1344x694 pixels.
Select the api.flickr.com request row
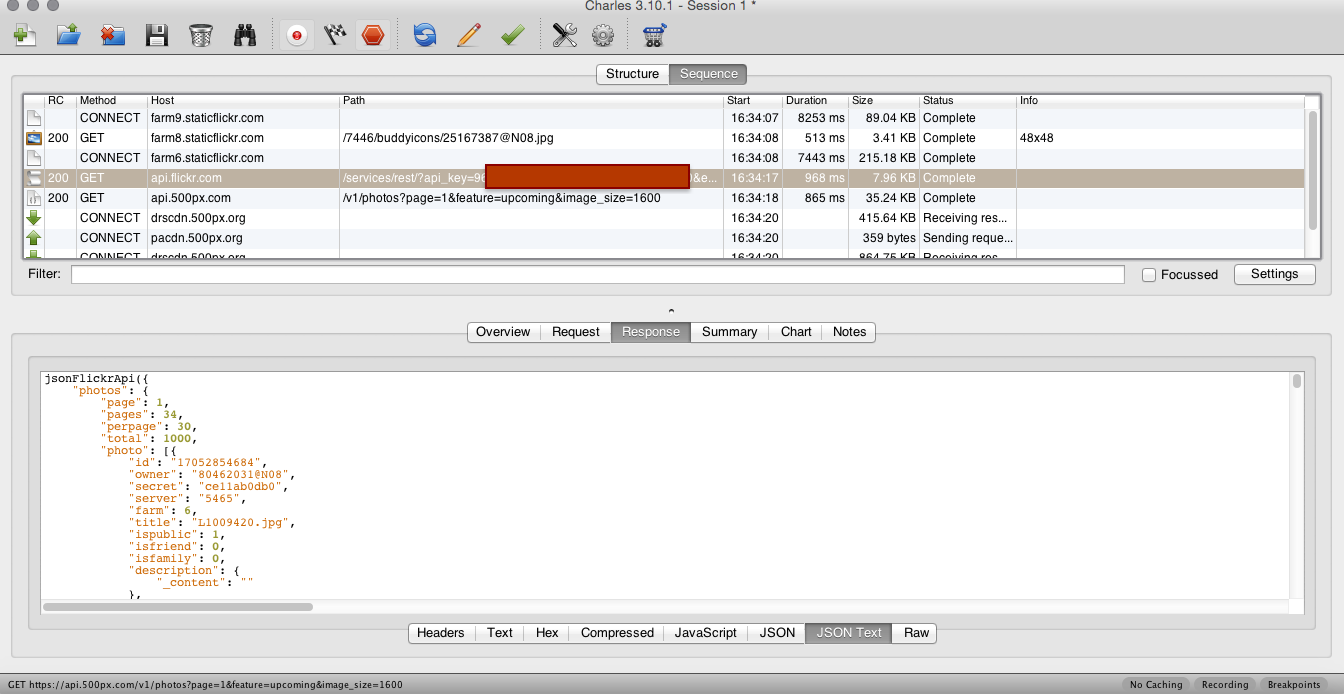click(664, 178)
